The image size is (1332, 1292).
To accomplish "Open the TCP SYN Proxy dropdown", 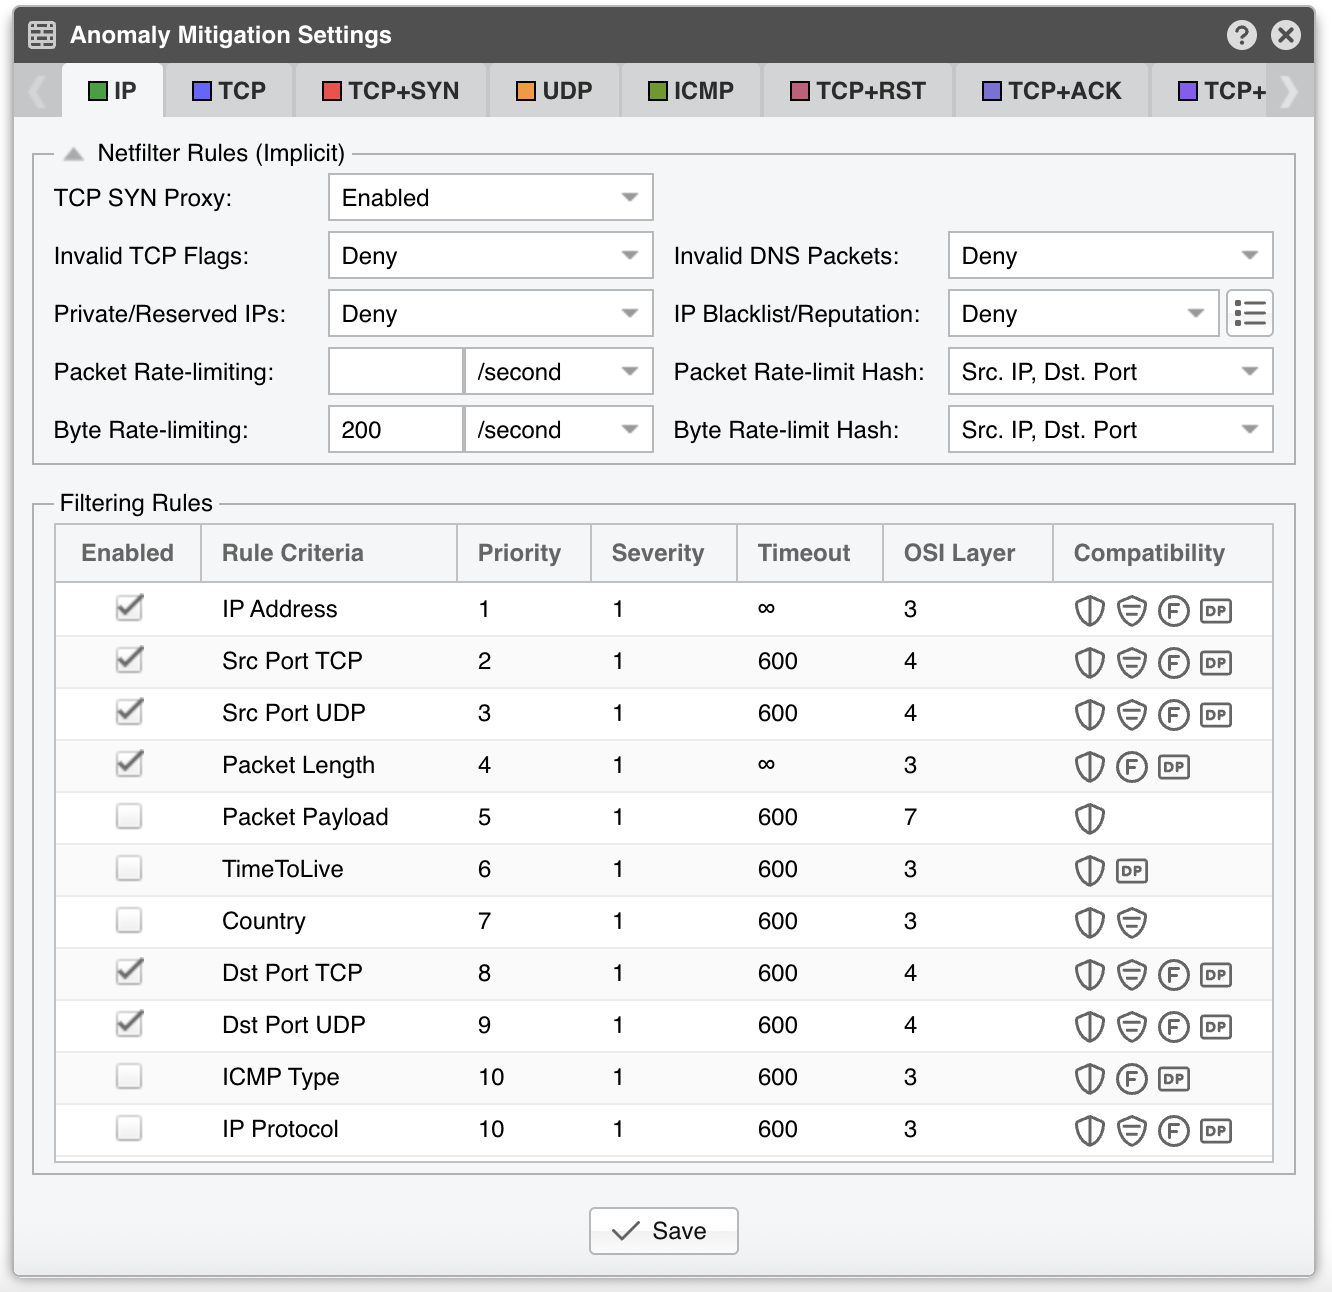I will [491, 198].
